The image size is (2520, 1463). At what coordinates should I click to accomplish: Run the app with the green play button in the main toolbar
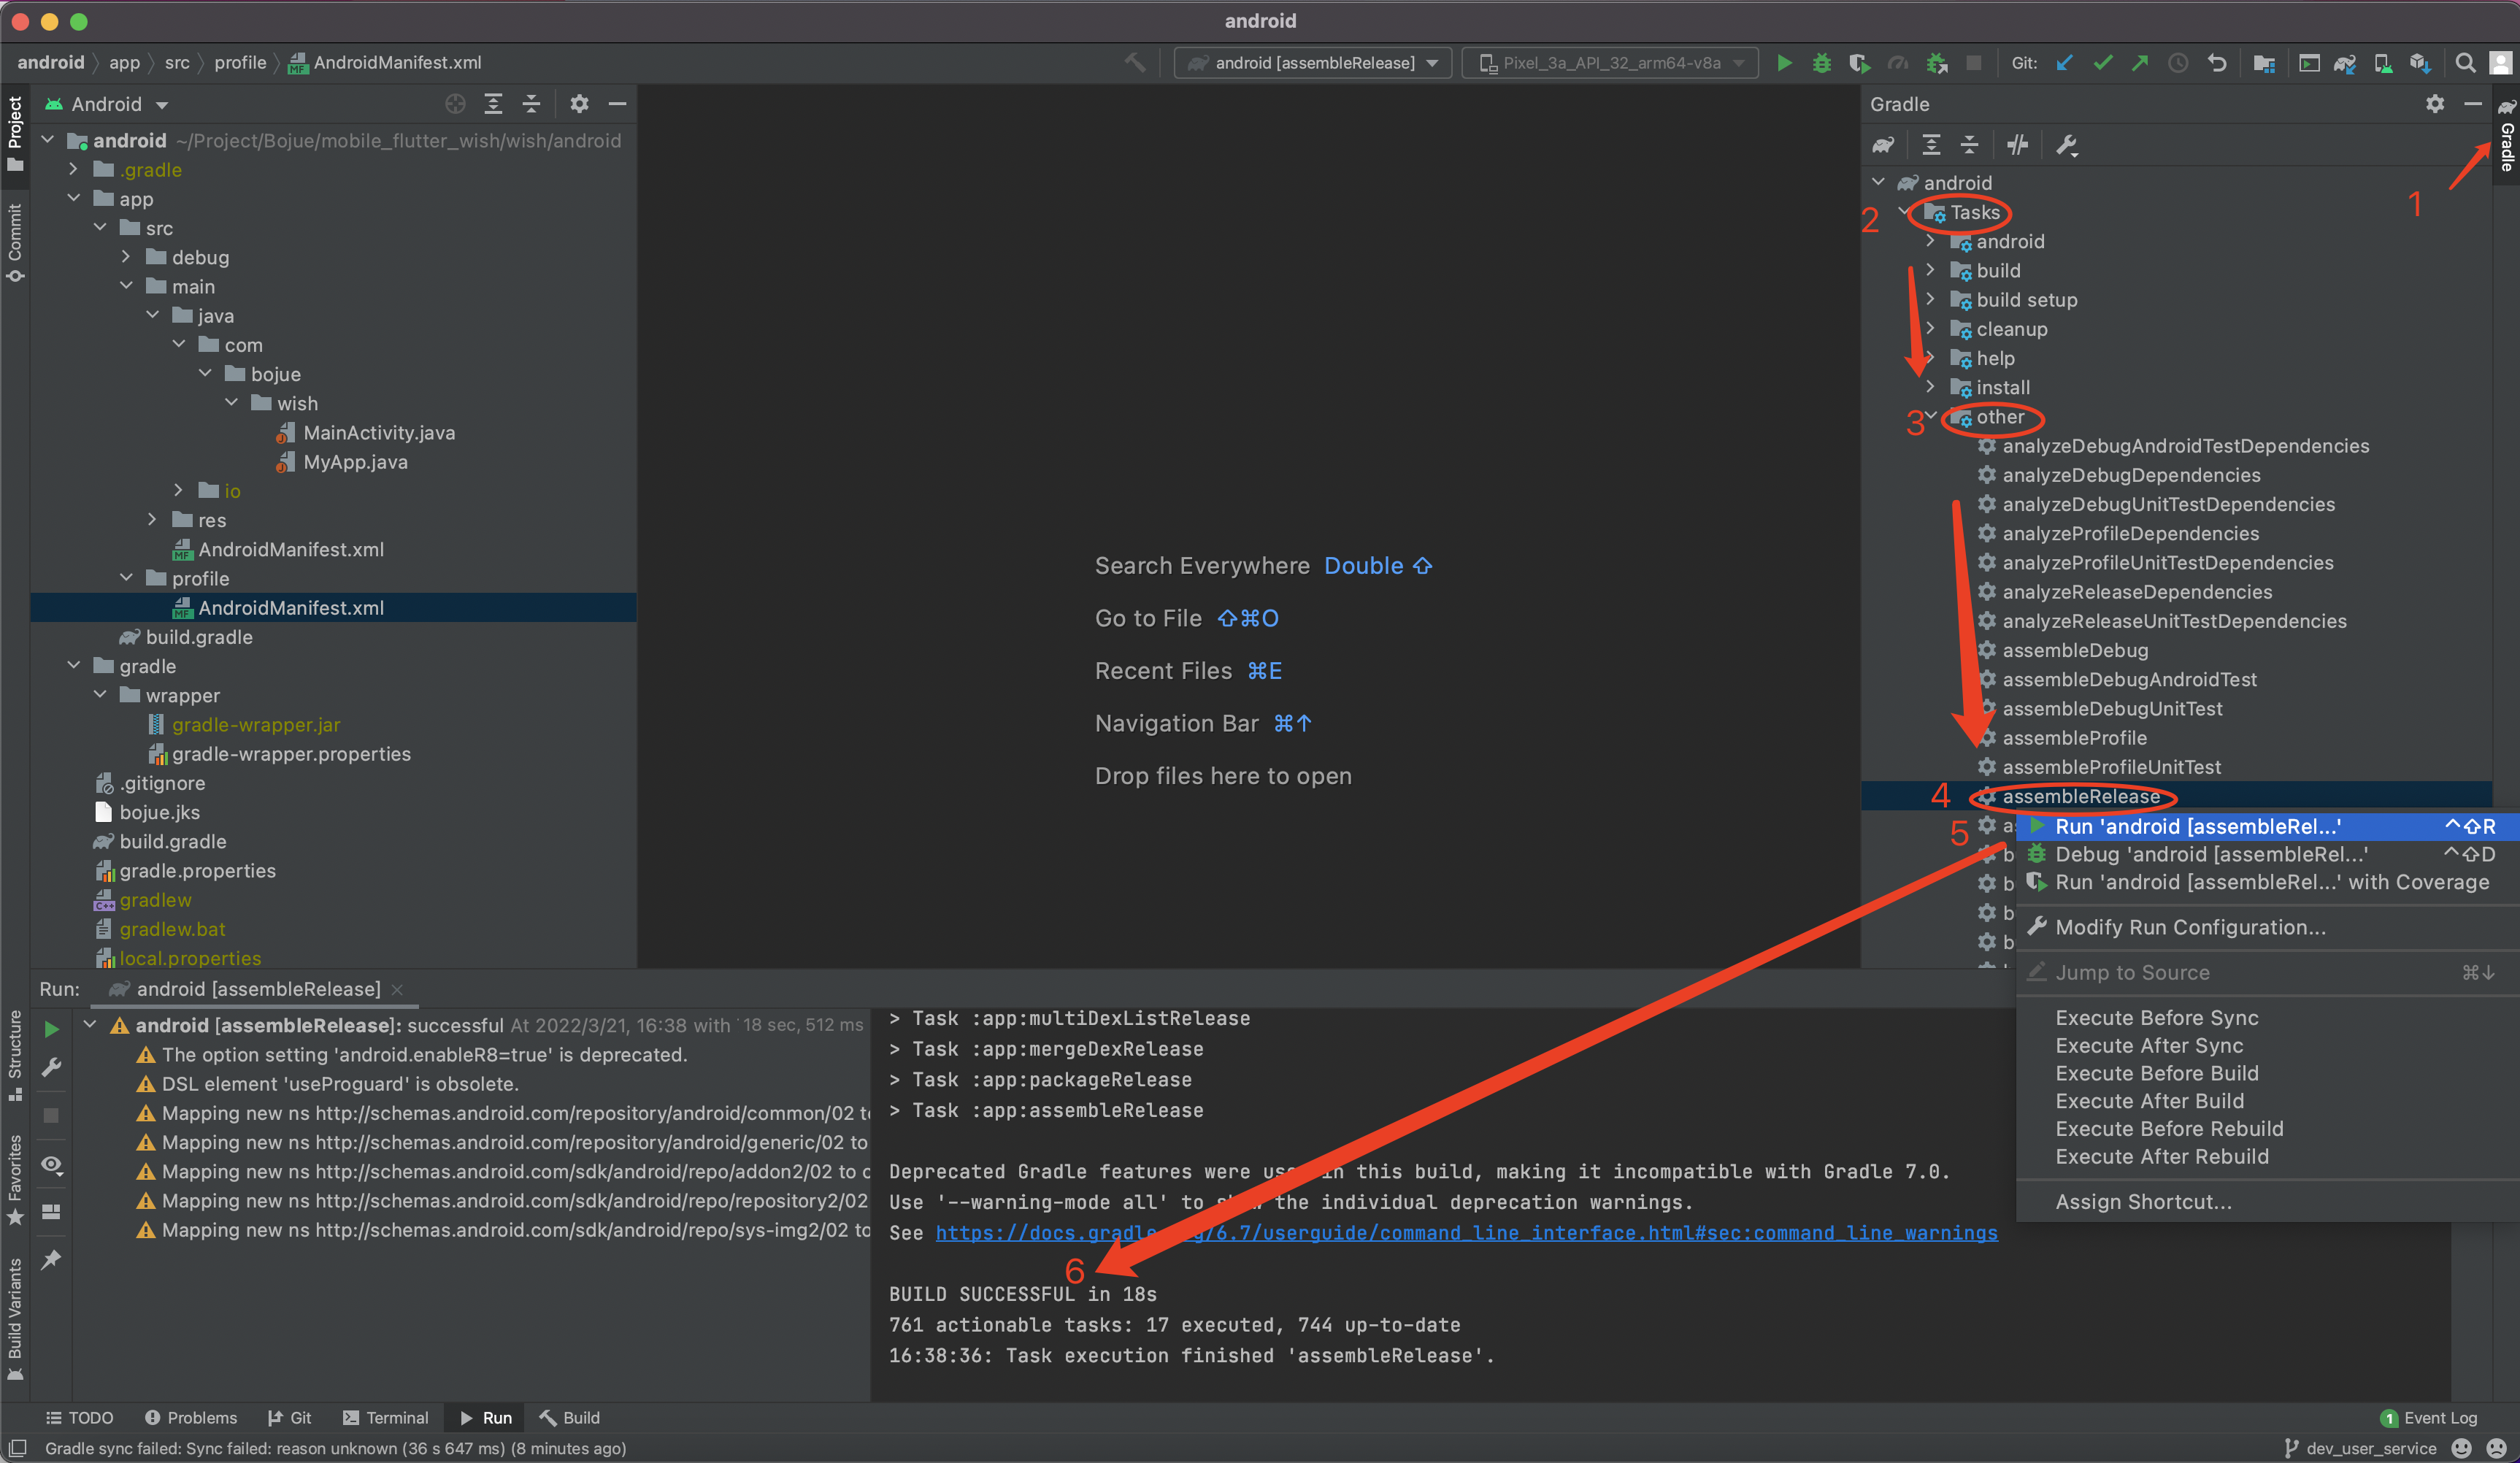[1783, 63]
